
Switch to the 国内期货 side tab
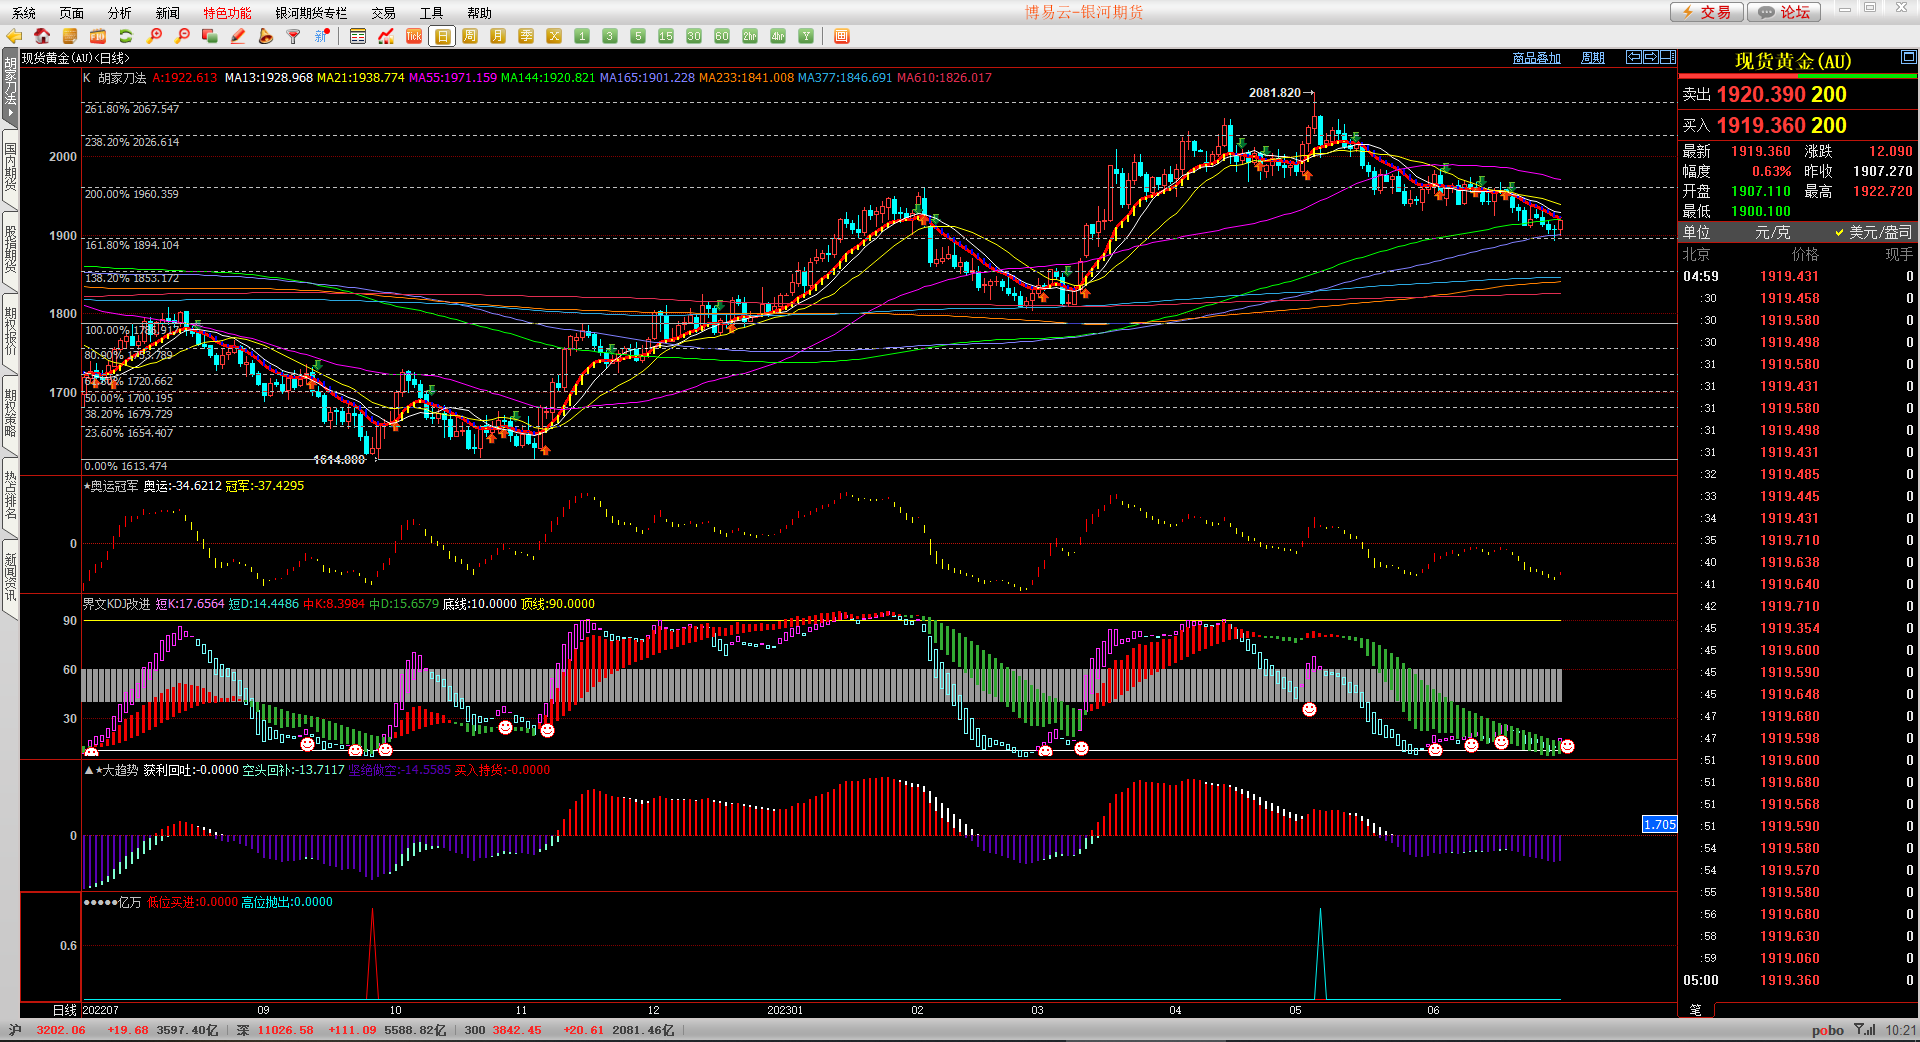pyautogui.click(x=10, y=166)
